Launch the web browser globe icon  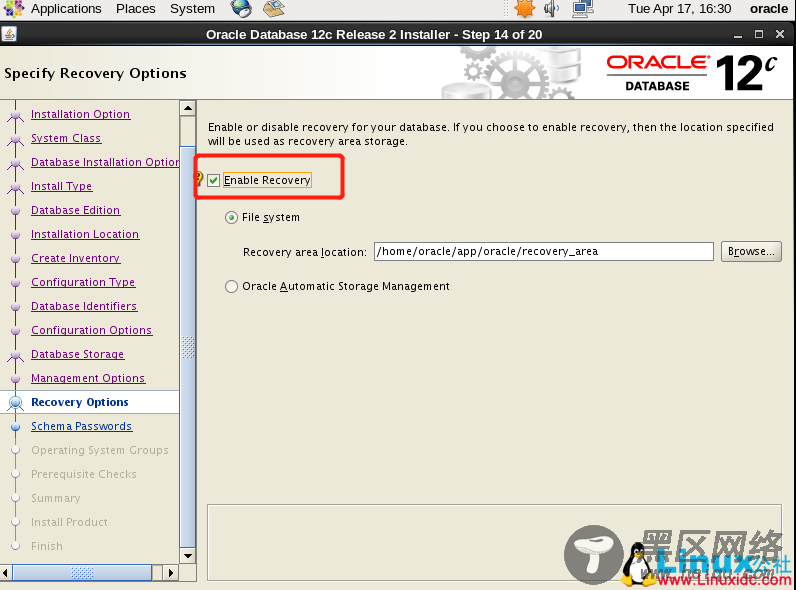tap(241, 9)
